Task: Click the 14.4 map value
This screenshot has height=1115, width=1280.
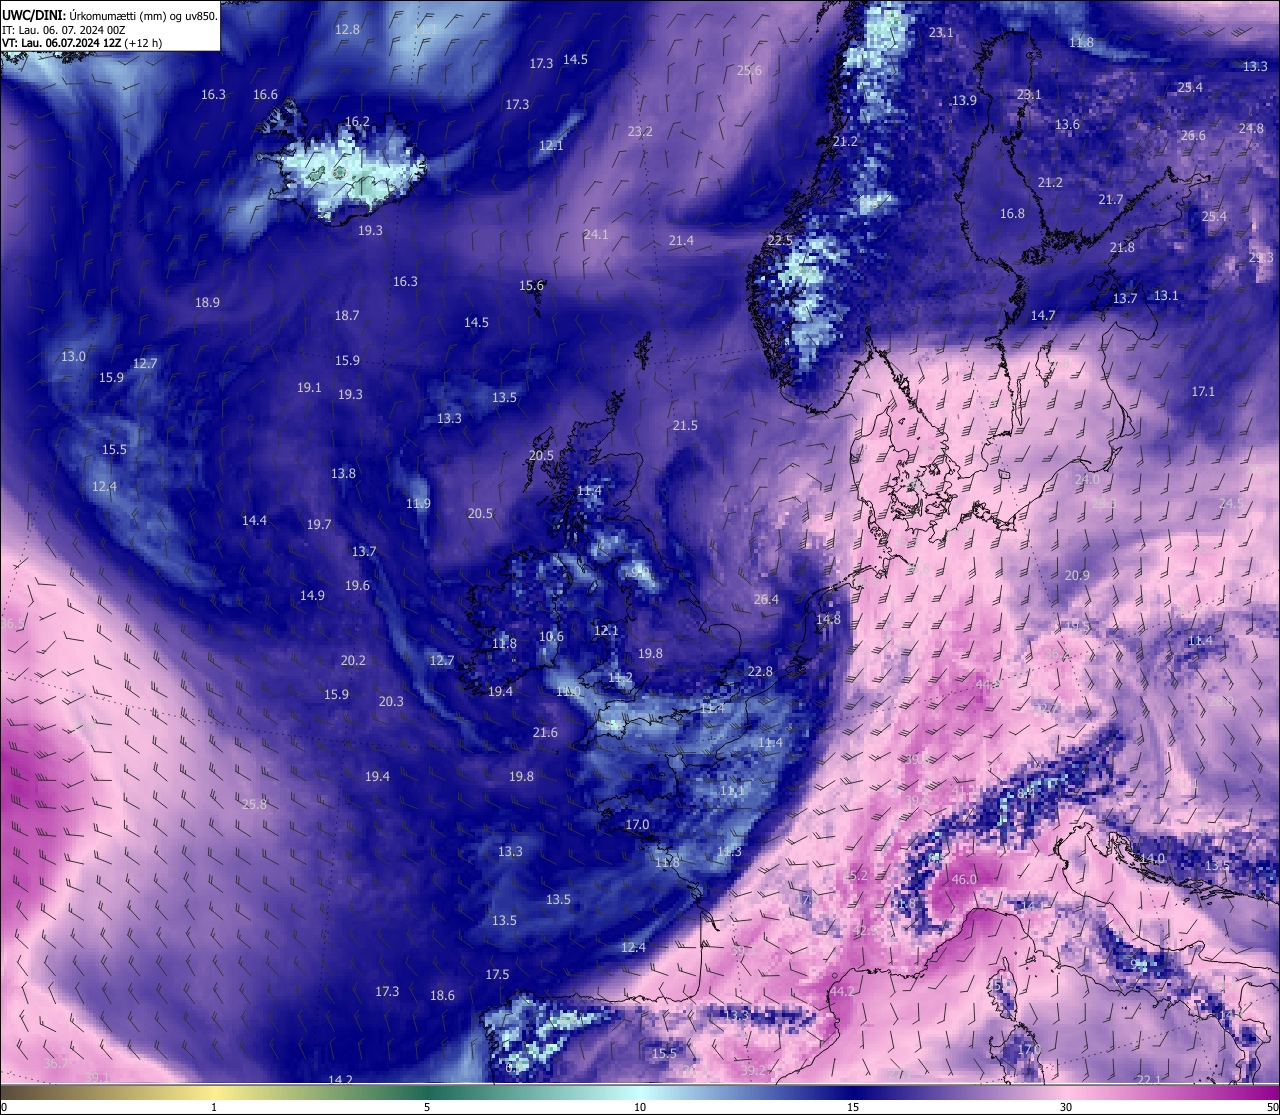Action: point(254,520)
